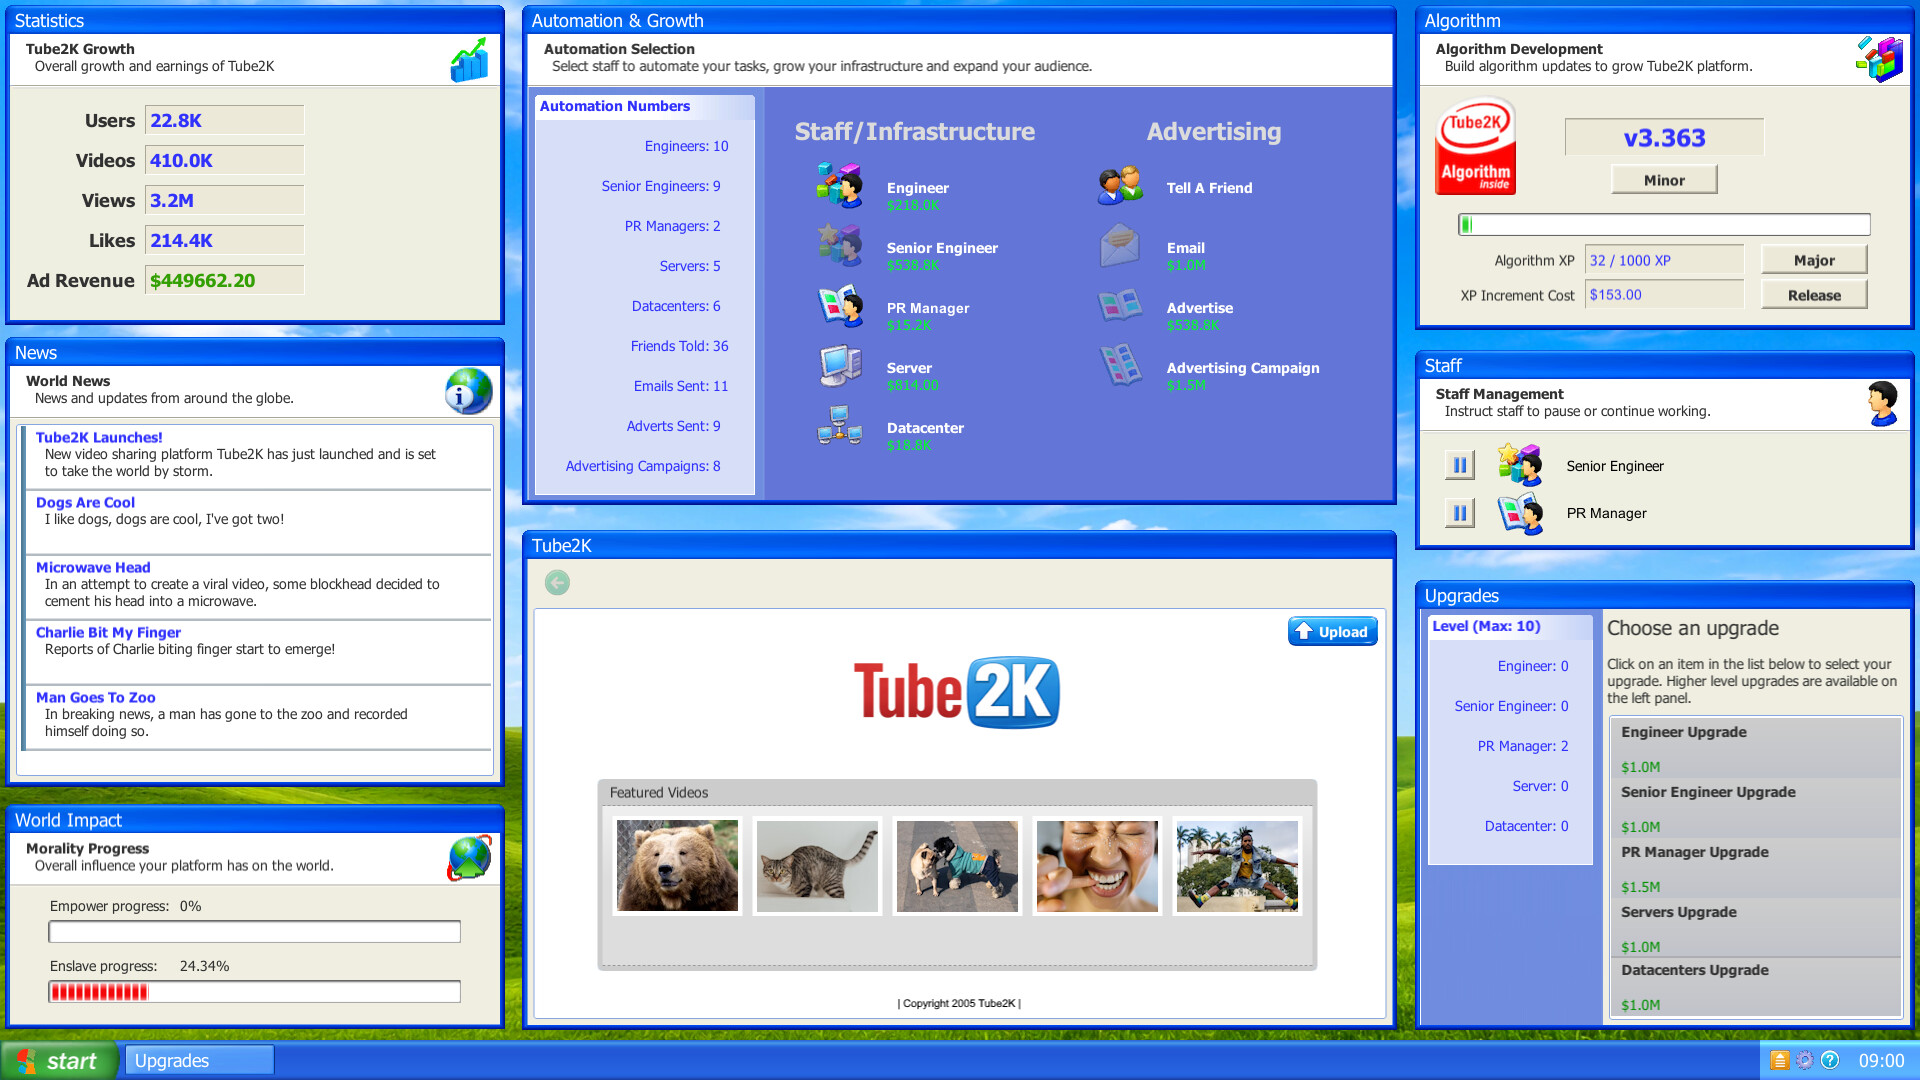Image resolution: width=1920 pixels, height=1080 pixels.
Task: Click the Advertising Campaign icon
Action: pos(1120,366)
